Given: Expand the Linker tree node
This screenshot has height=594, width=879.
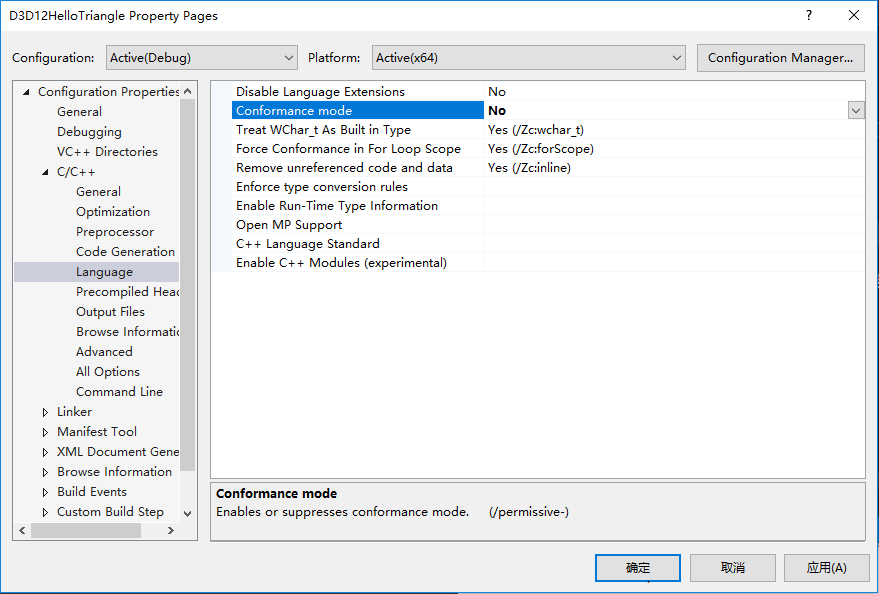Looking at the screenshot, I should pyautogui.click(x=46, y=412).
